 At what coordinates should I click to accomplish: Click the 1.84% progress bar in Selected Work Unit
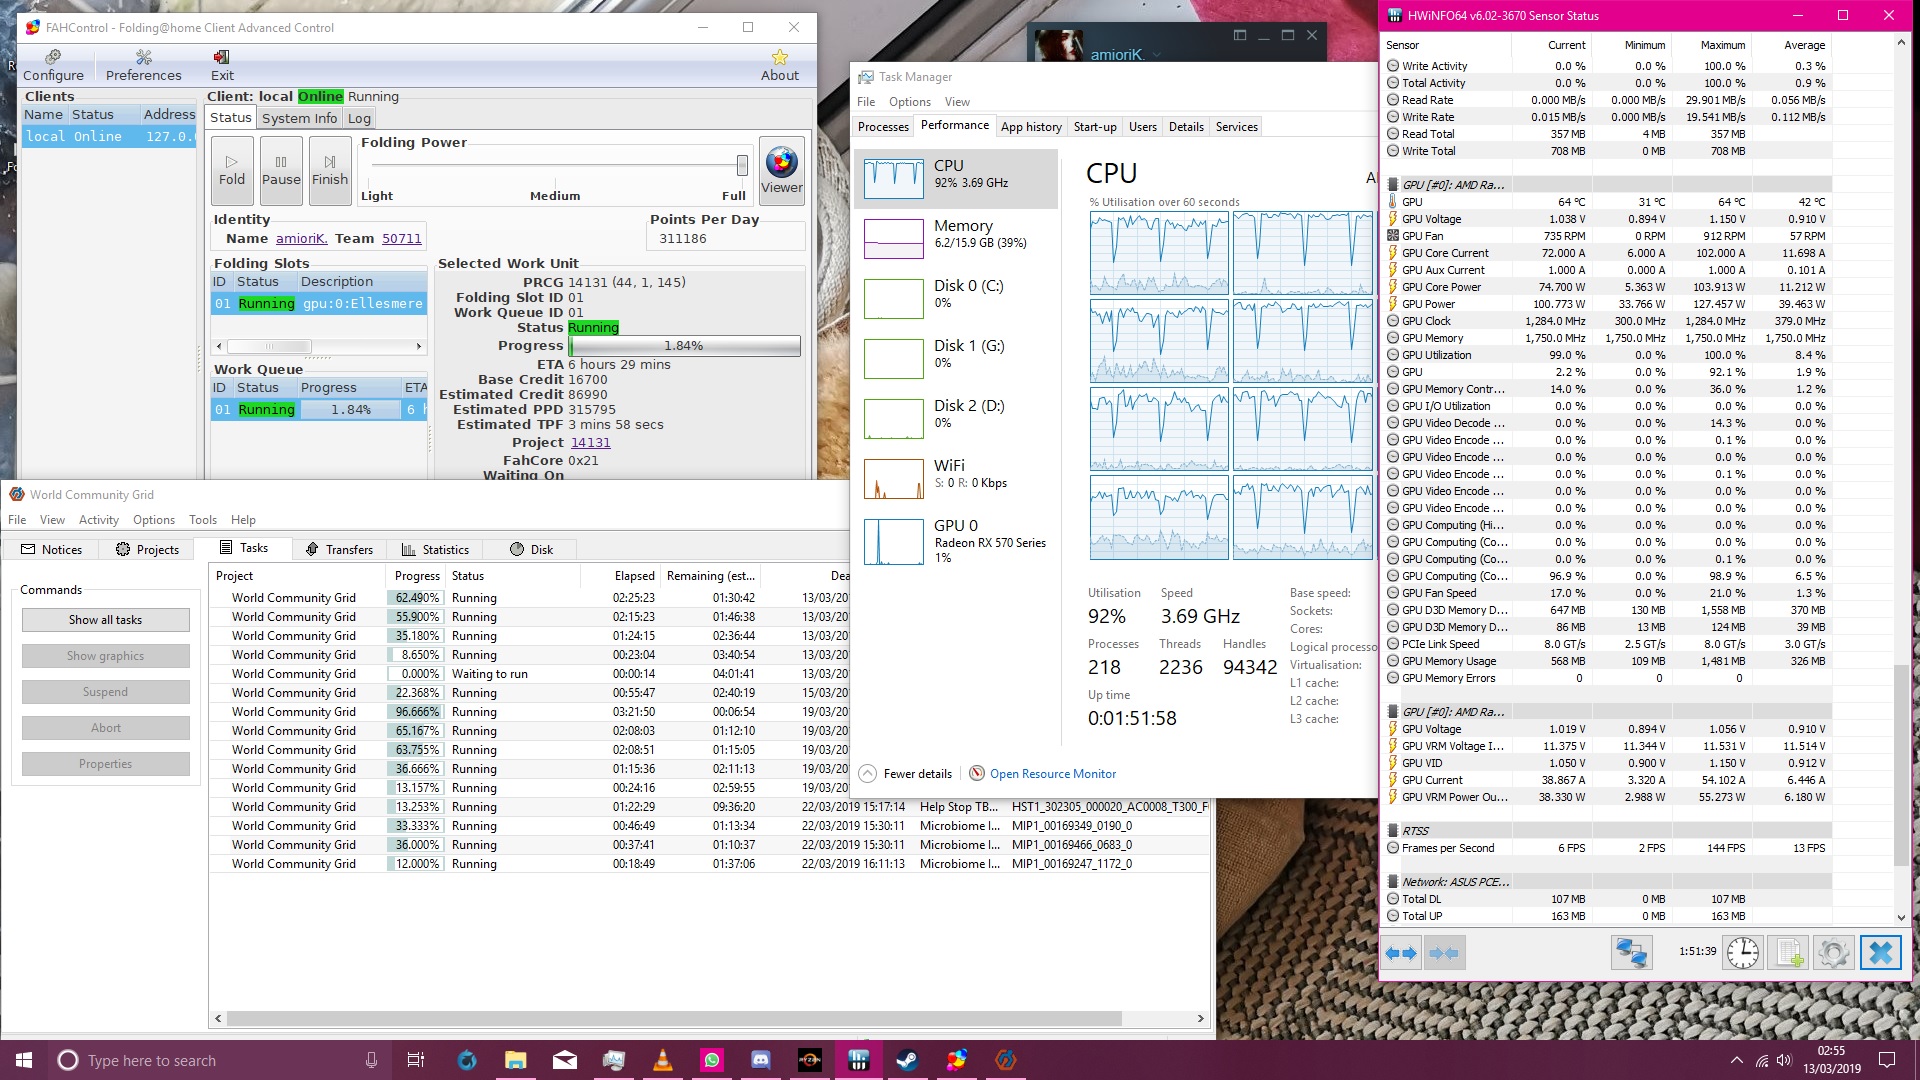click(684, 346)
